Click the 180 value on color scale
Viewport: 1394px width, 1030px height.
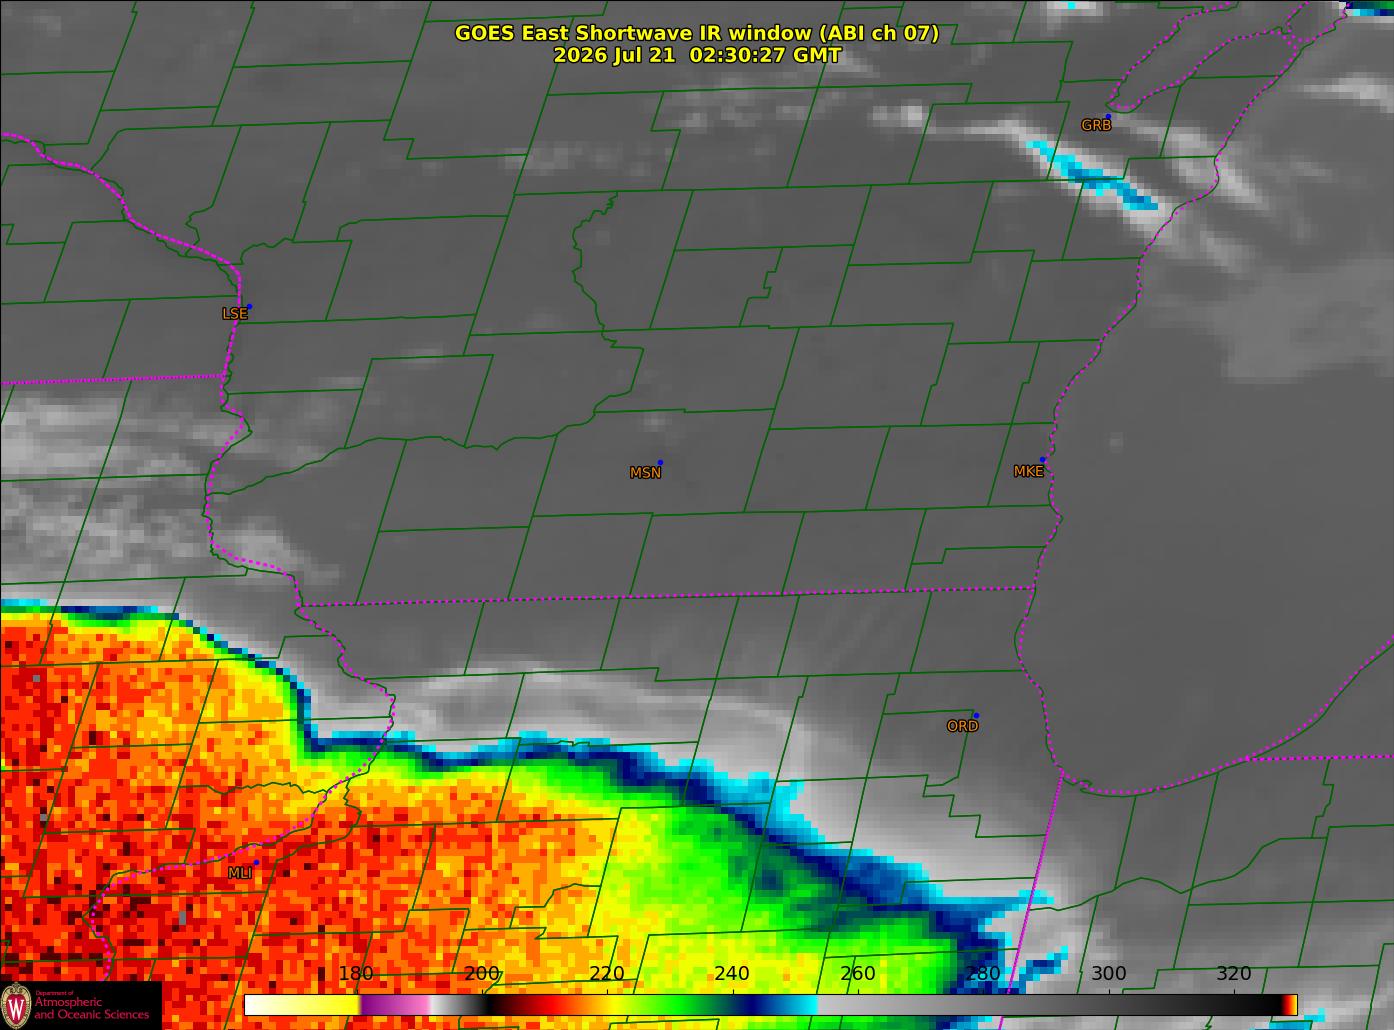pyautogui.click(x=356, y=974)
